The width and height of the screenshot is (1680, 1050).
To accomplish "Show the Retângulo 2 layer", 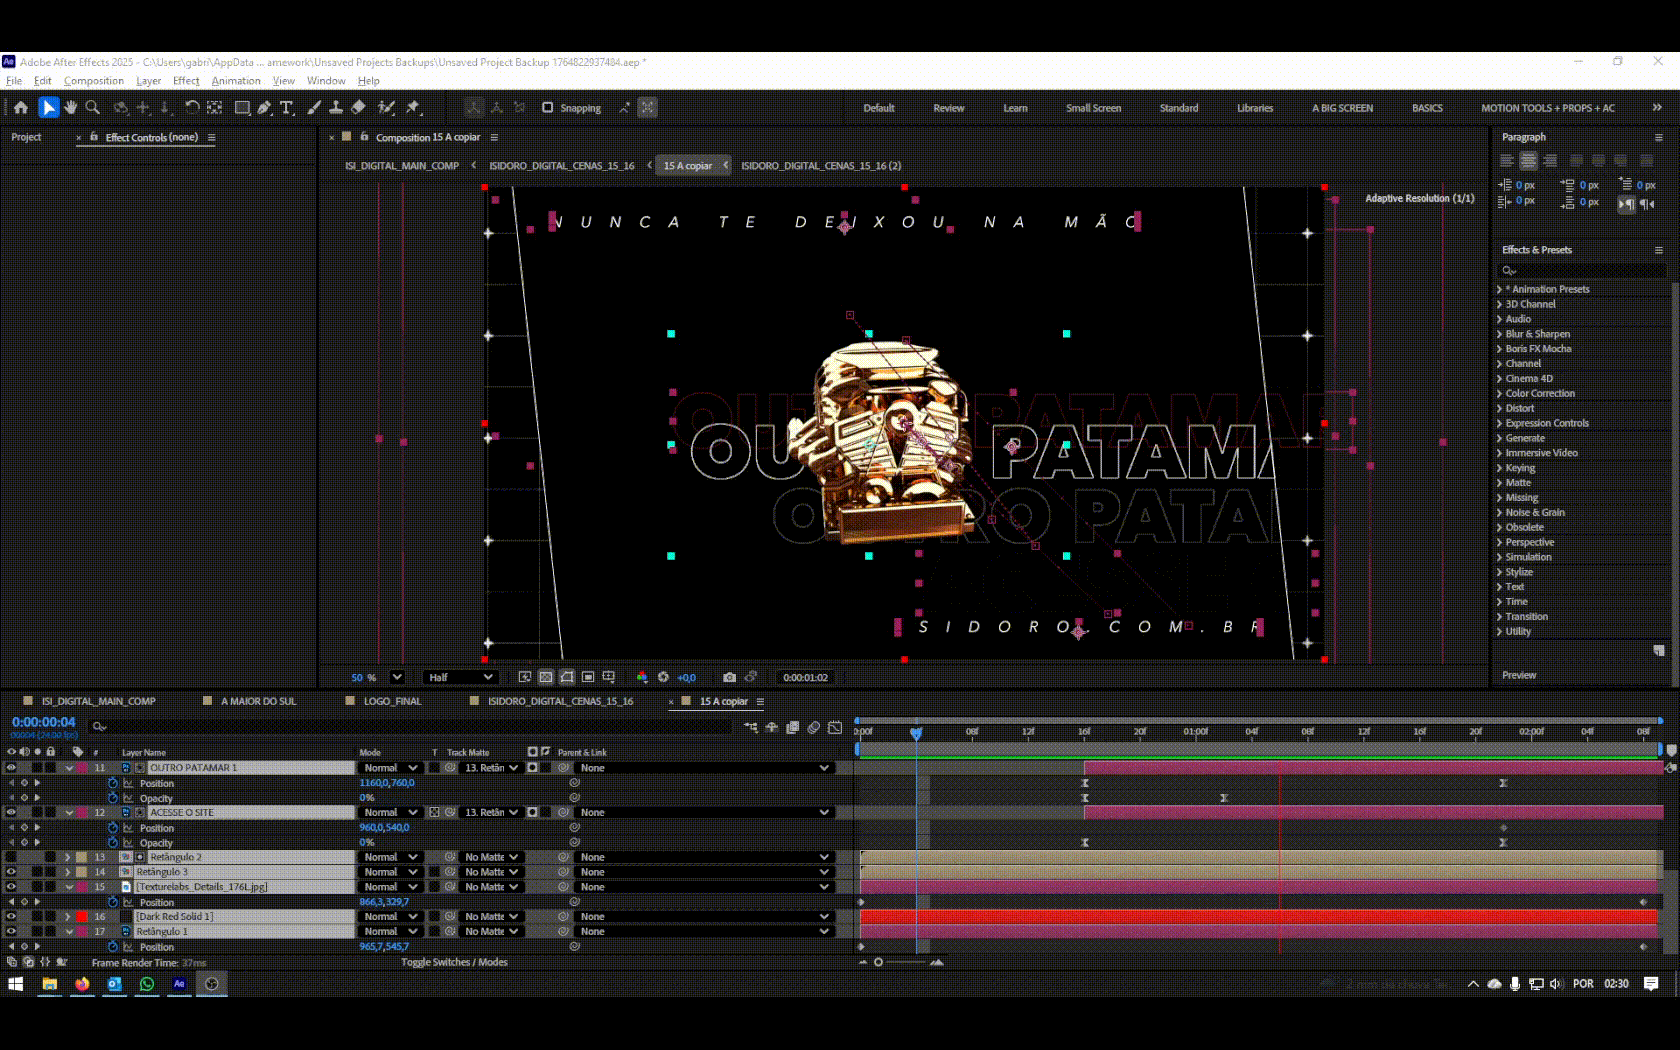I will click(11, 857).
